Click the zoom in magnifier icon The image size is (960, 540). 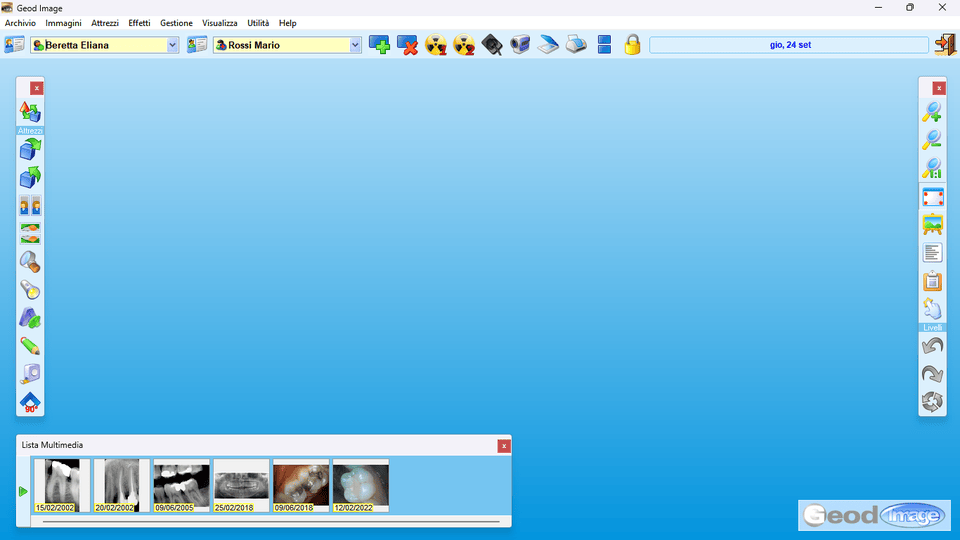pyautogui.click(x=932, y=113)
